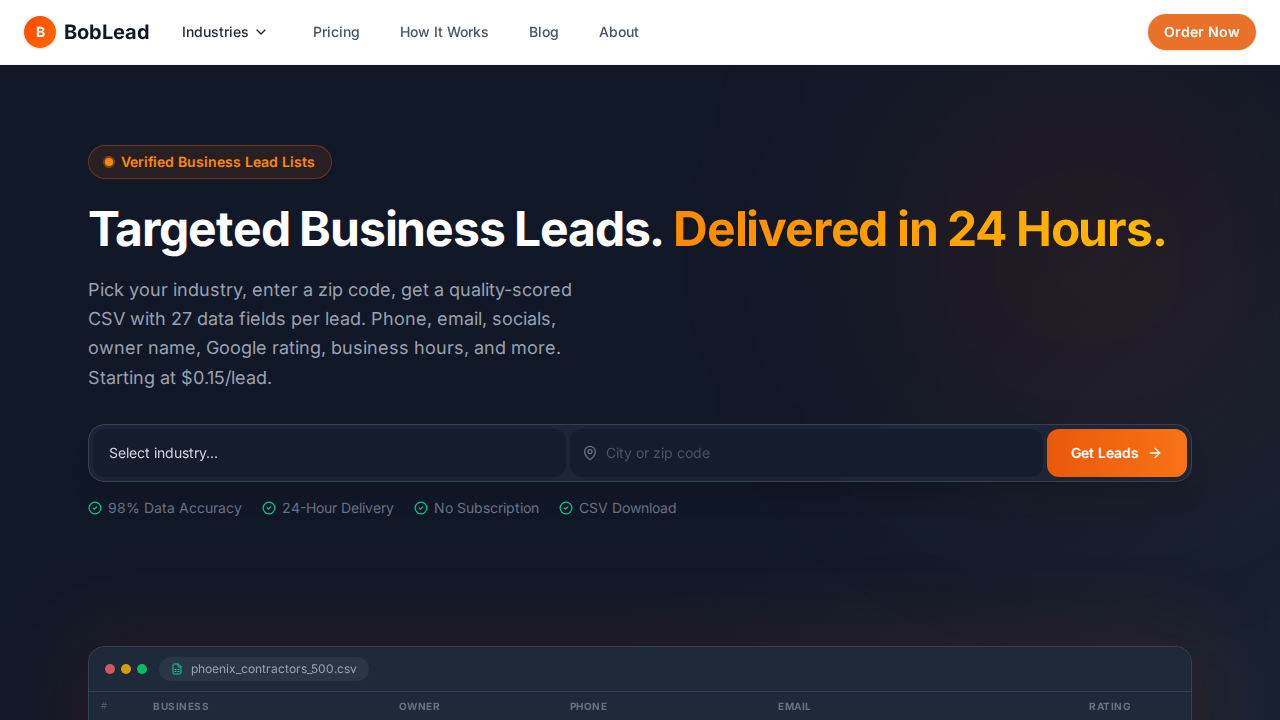Click the Order Now button

(x=1201, y=32)
